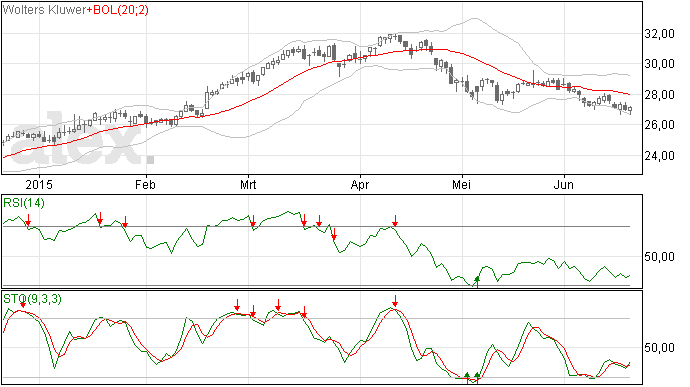Click the RSI(14) indicator label
Image resolution: width=690 pixels, height=387 pixels.
(24, 203)
